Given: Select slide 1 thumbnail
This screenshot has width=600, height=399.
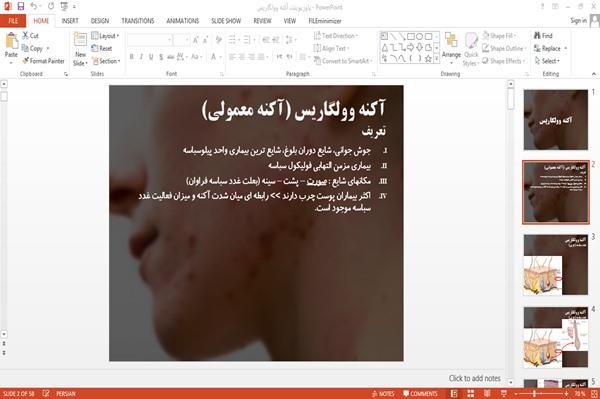Looking at the screenshot, I should (x=556, y=120).
